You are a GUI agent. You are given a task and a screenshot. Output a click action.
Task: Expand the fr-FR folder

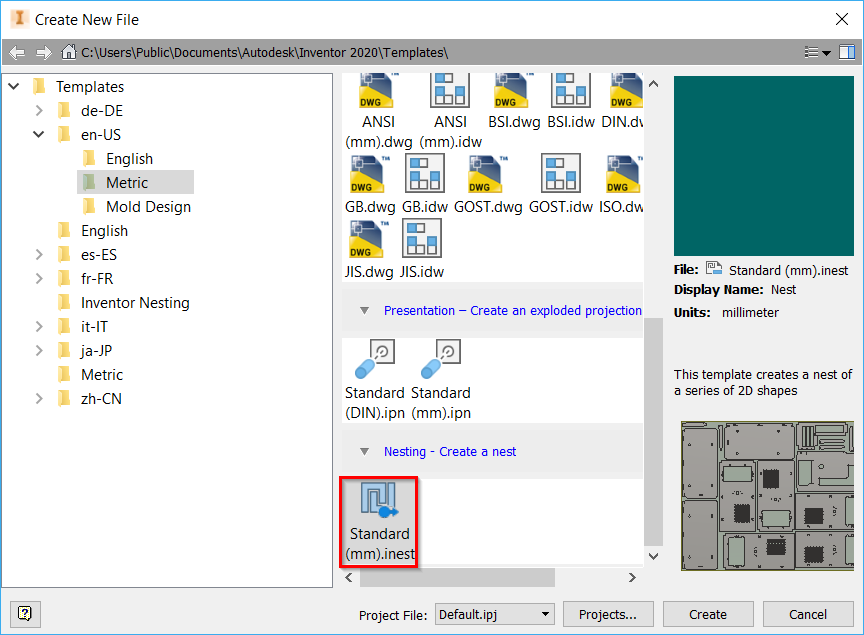coord(39,279)
